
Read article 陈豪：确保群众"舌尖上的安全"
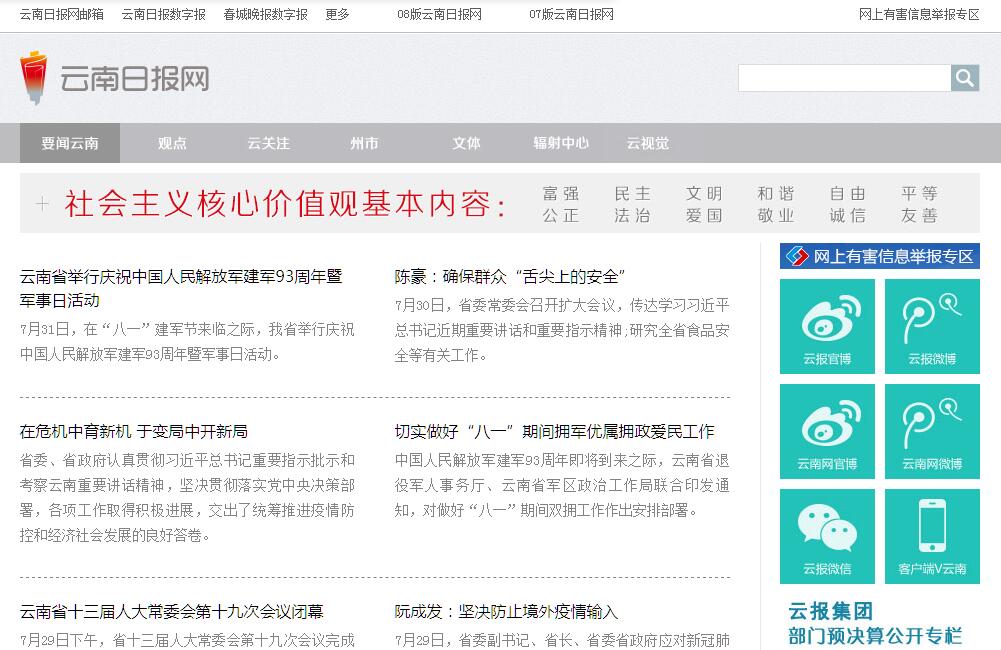[509, 276]
